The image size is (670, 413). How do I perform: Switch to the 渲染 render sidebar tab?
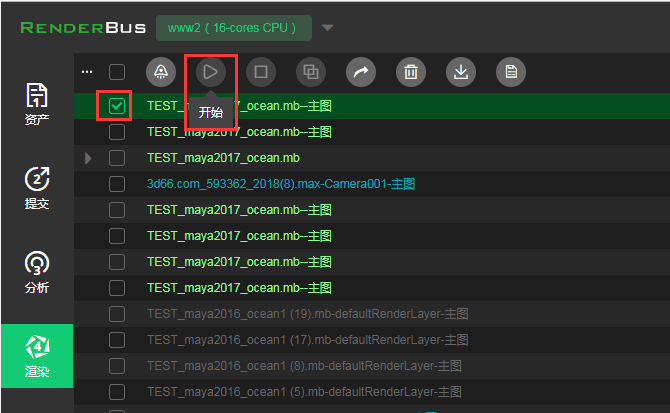coord(37,356)
